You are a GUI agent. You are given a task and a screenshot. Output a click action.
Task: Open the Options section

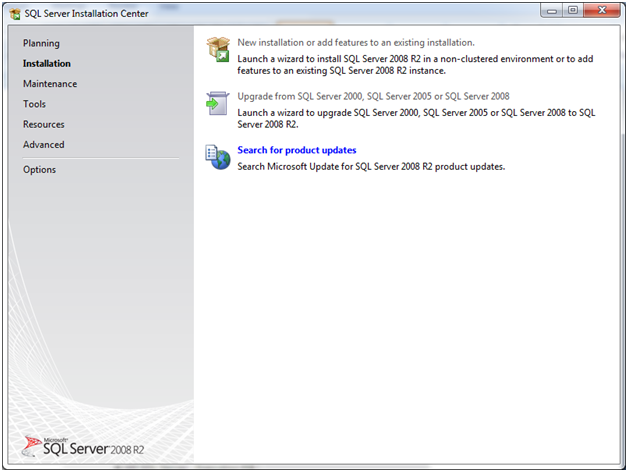[39, 169]
